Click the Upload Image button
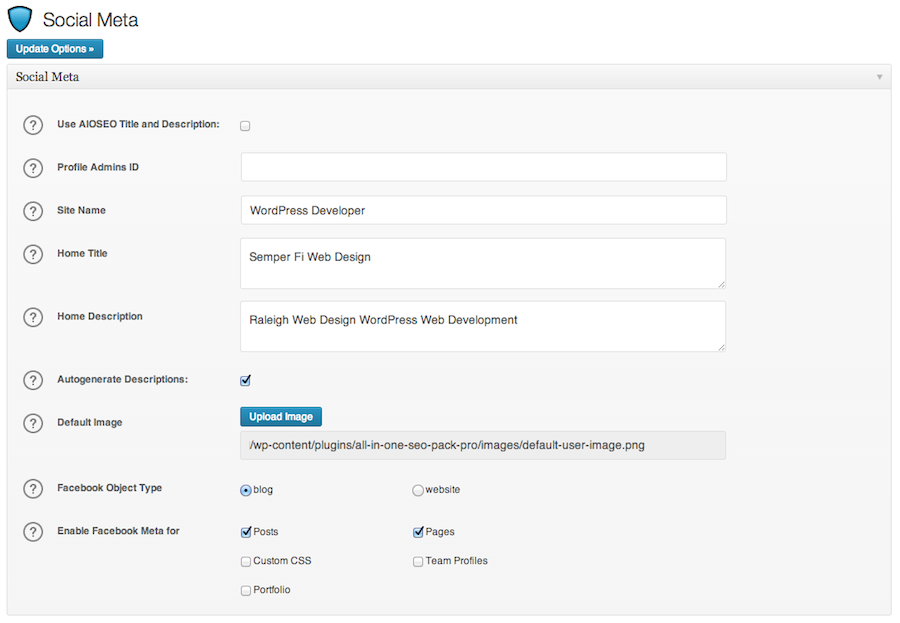Viewport: 900px width, 623px height. pos(281,417)
